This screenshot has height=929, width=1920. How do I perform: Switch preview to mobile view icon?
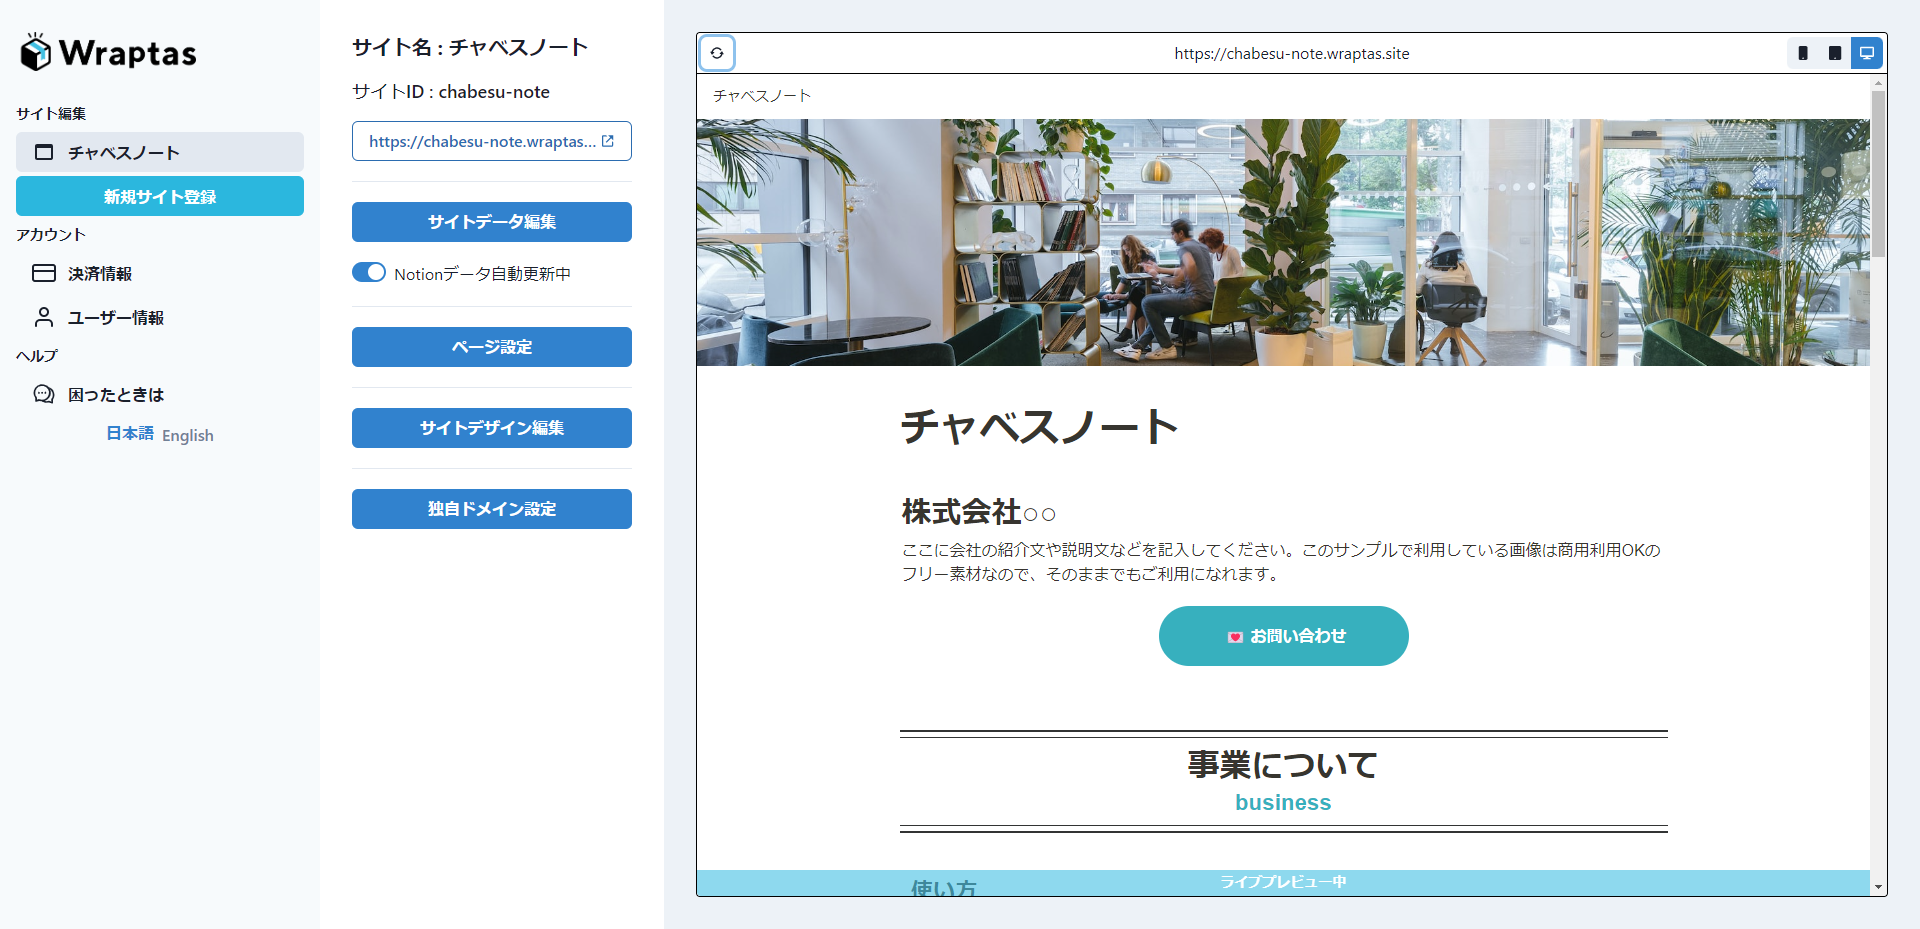coord(1803,53)
